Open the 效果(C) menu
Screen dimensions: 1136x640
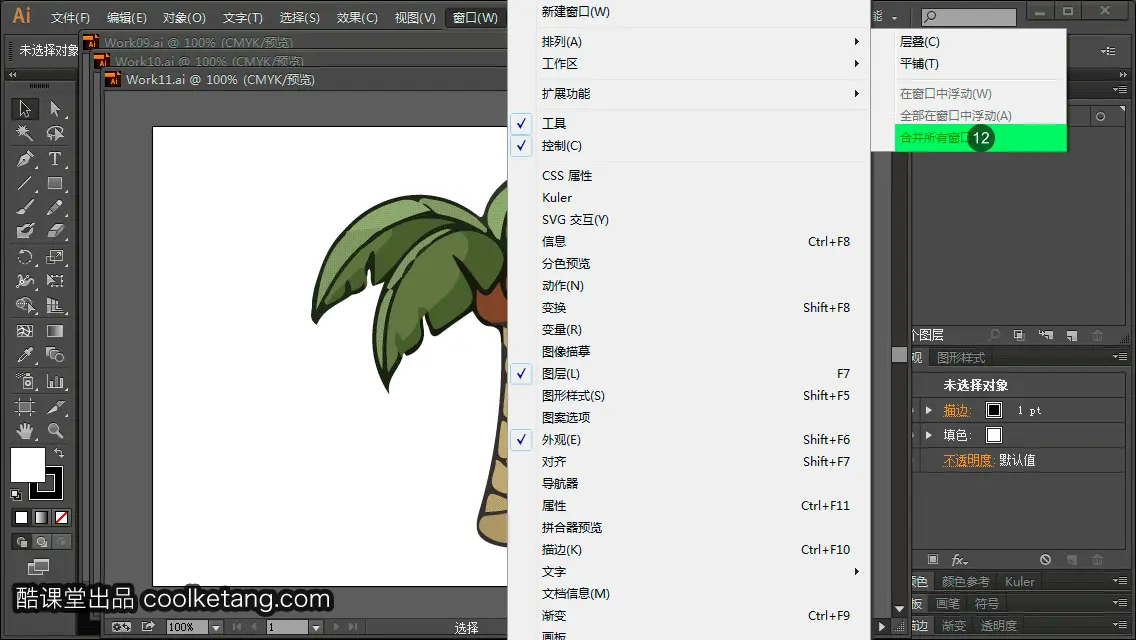tap(357, 17)
